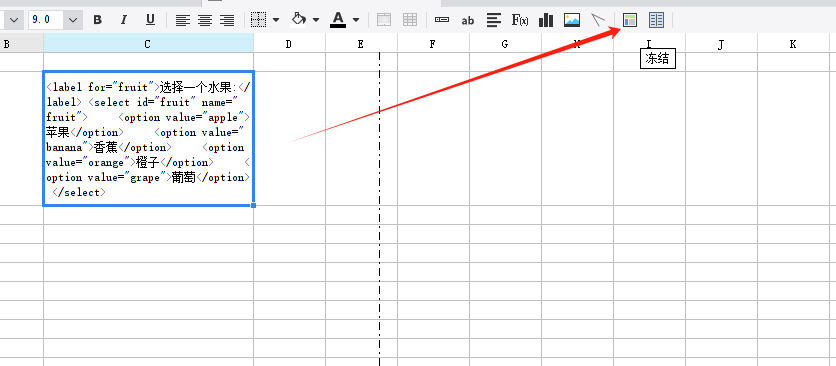Insert plain text with ab icon

(x=468, y=20)
